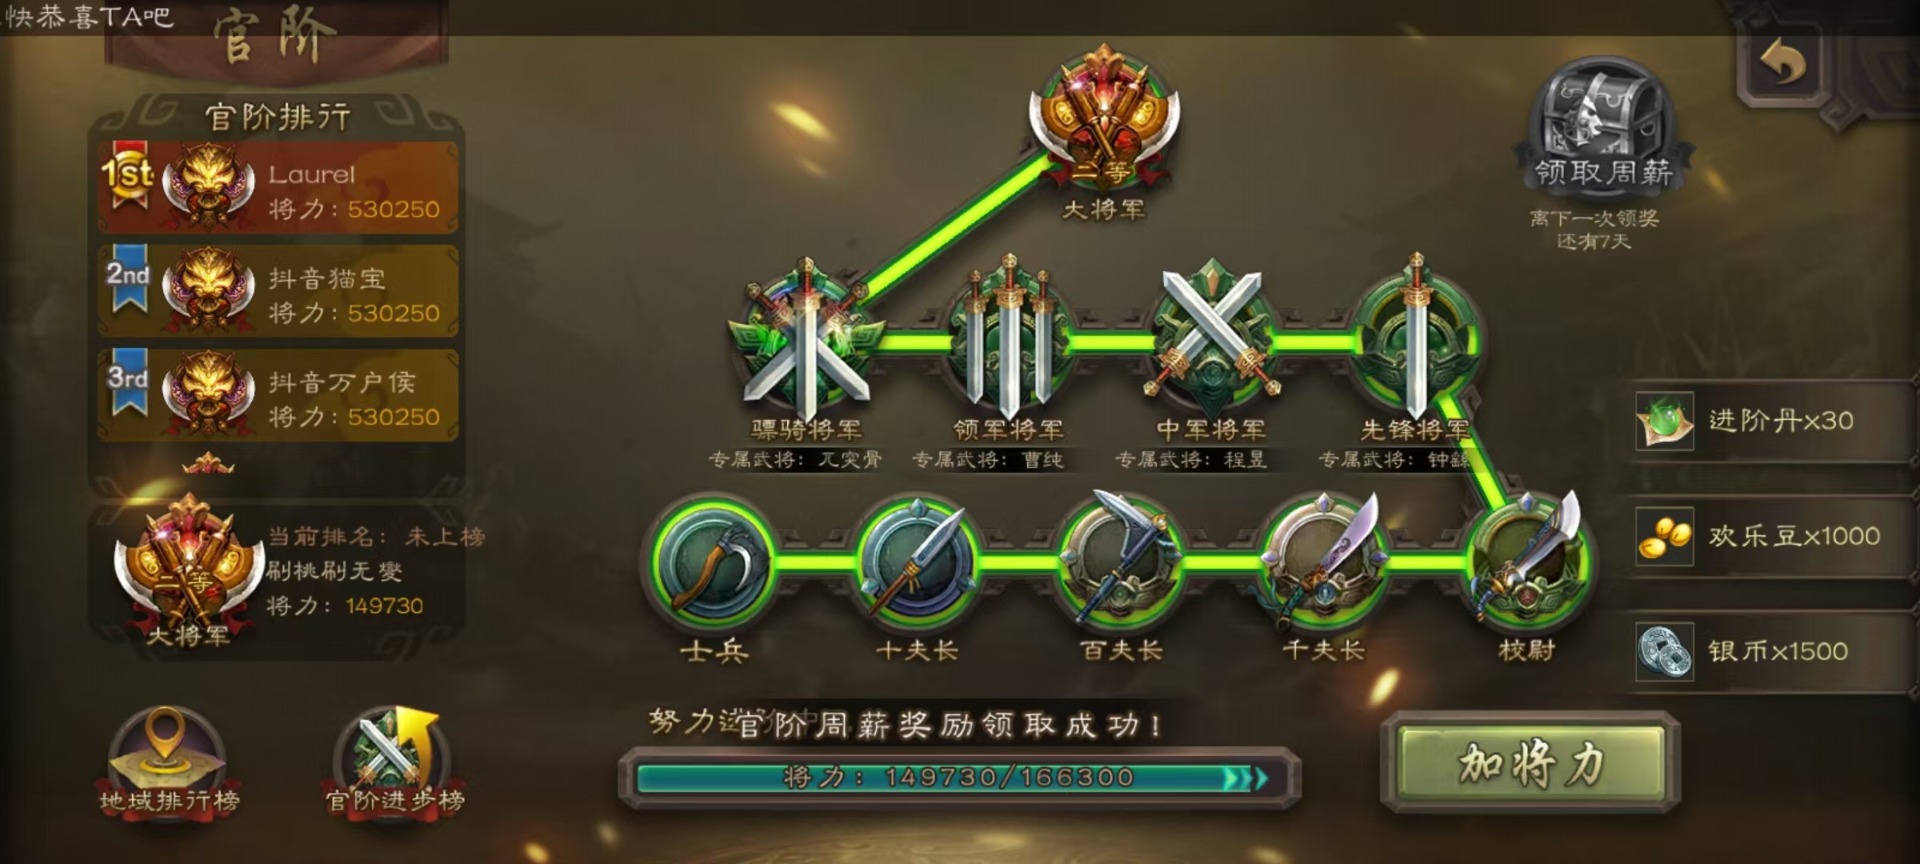The width and height of the screenshot is (1920, 864).
Task: Open 地域排行榜 regional ranking
Action: coord(168,760)
